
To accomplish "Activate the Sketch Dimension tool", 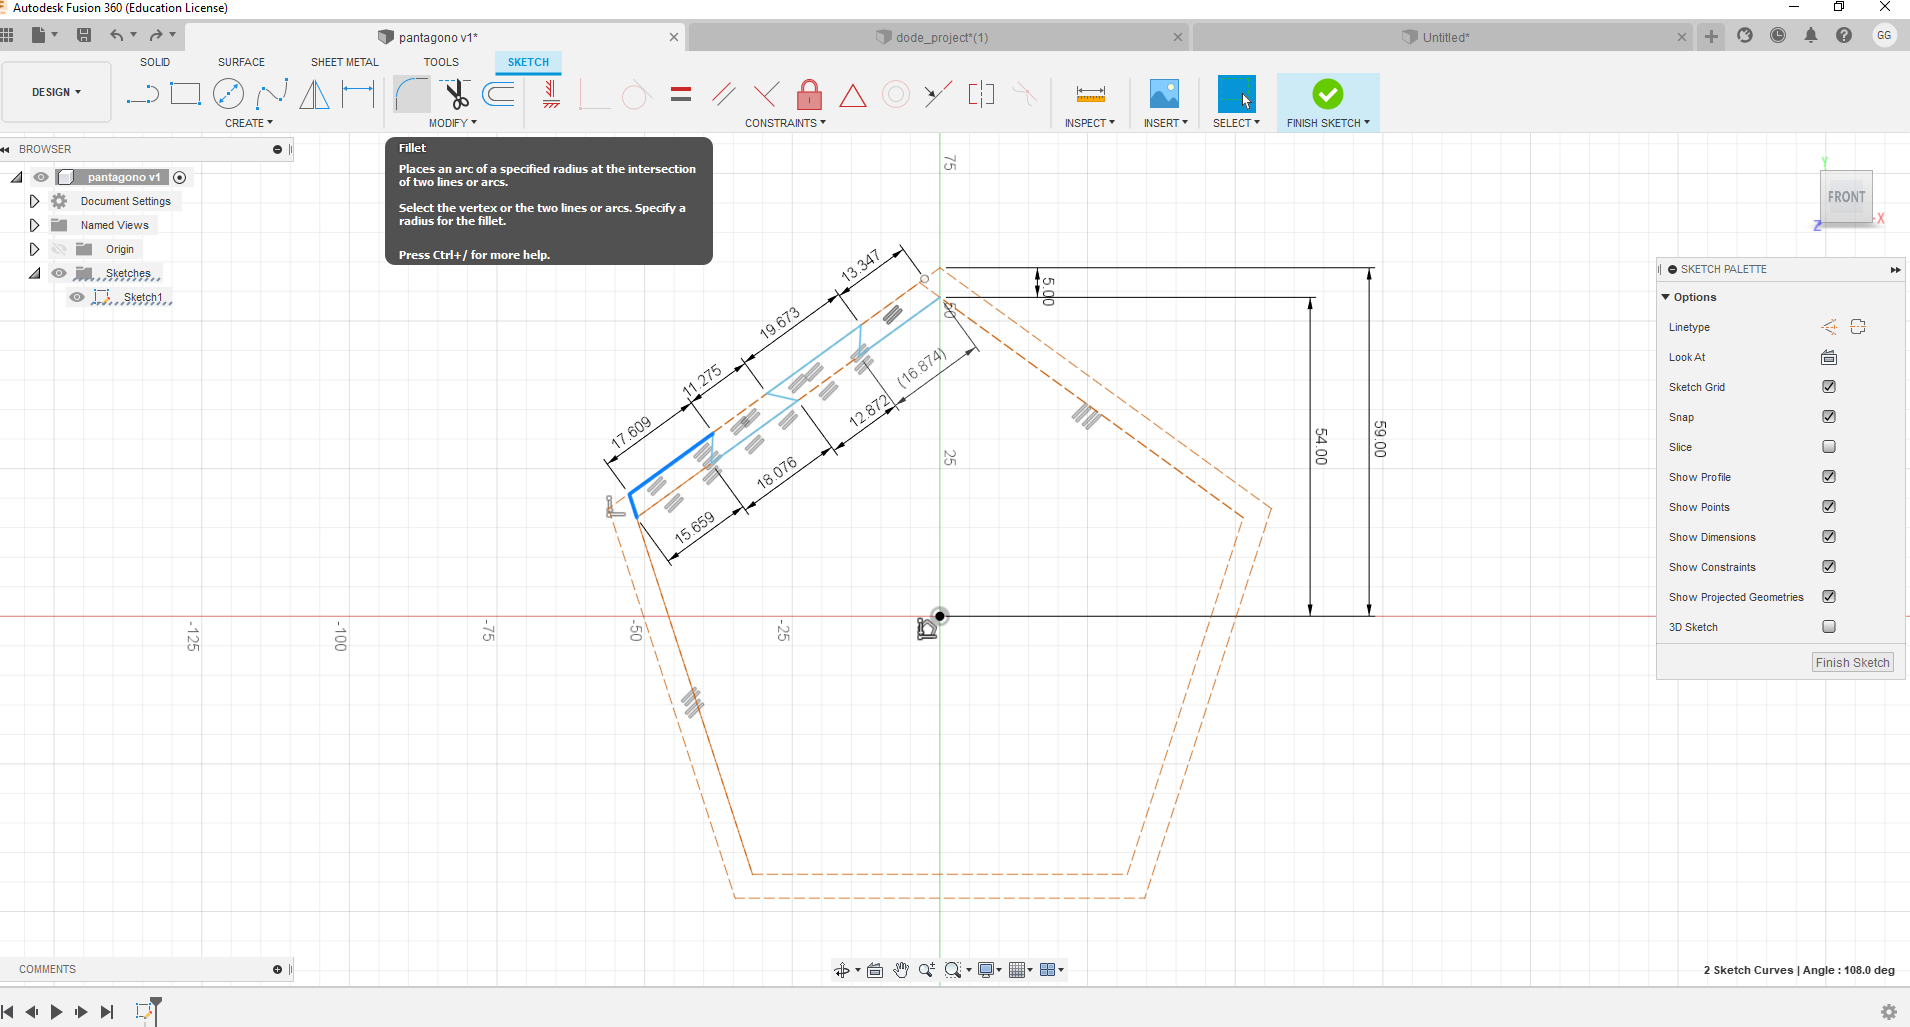I will (358, 94).
